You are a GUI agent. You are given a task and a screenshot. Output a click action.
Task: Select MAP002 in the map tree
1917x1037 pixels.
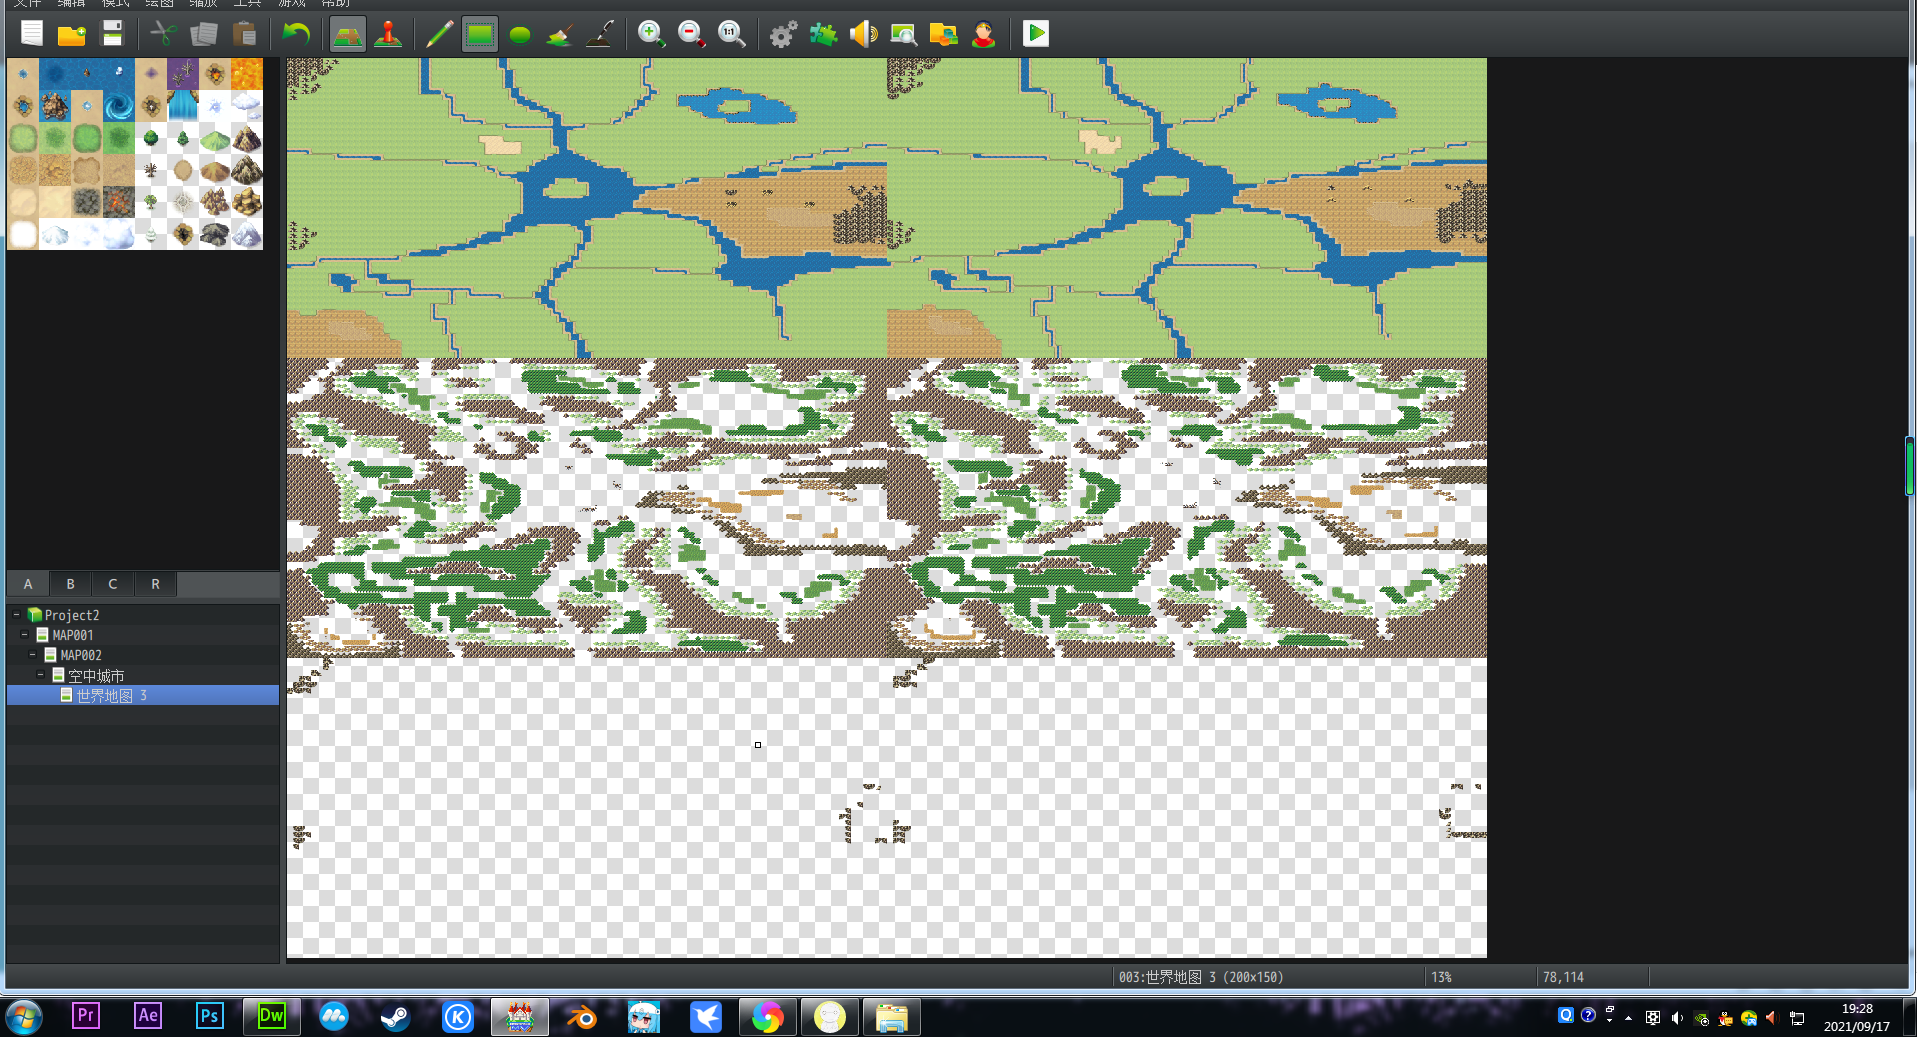(143, 655)
